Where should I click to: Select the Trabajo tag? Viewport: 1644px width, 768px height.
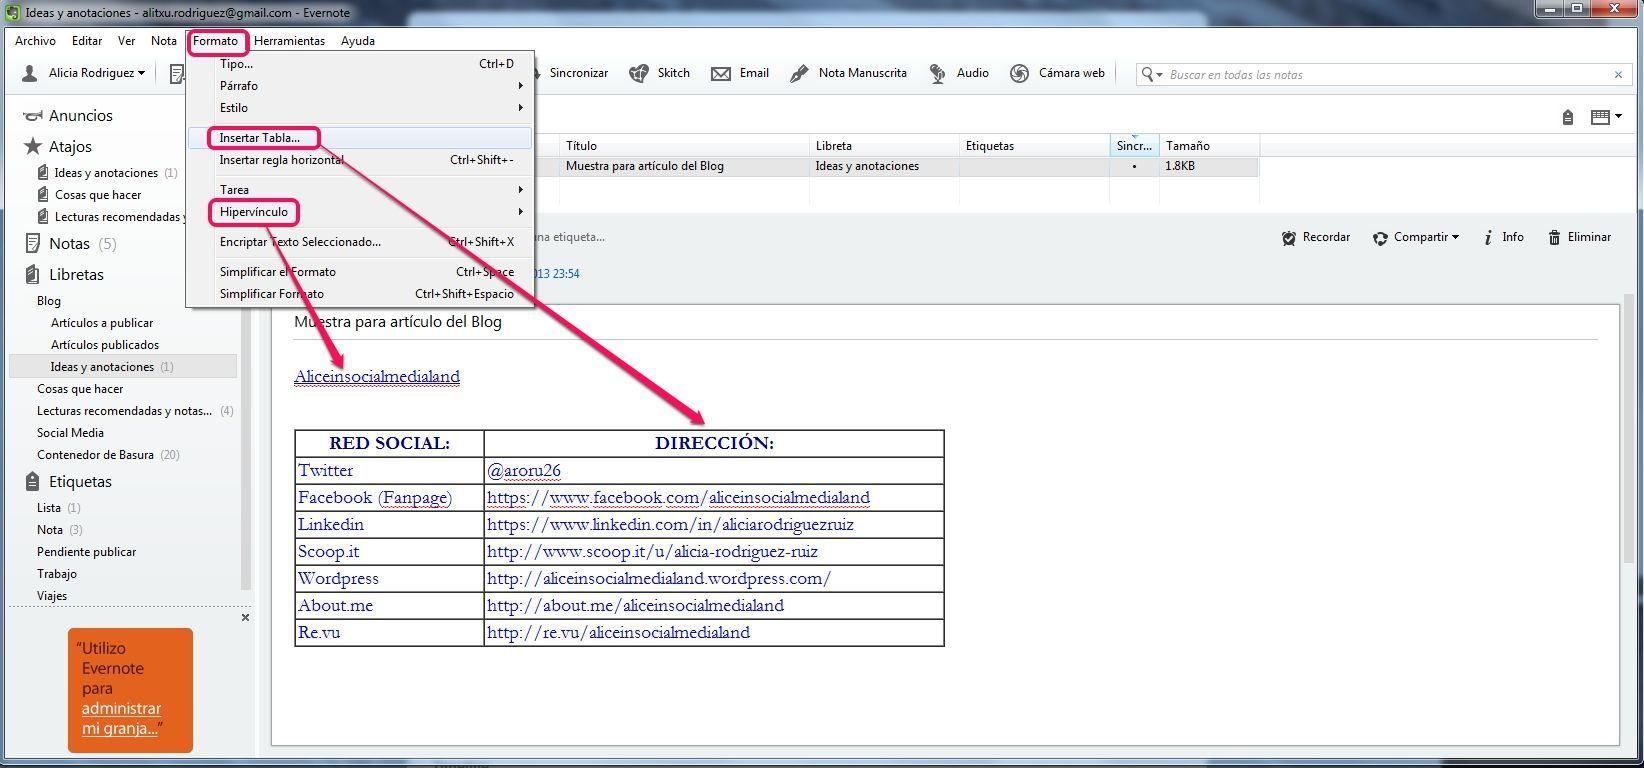57,574
